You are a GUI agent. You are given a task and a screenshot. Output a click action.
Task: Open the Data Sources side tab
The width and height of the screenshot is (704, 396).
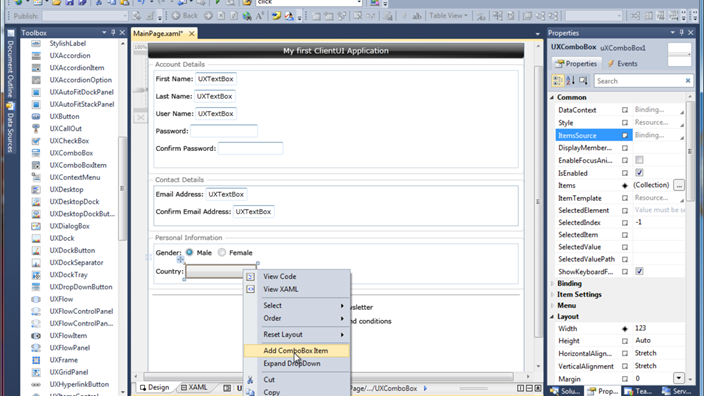coord(10,128)
